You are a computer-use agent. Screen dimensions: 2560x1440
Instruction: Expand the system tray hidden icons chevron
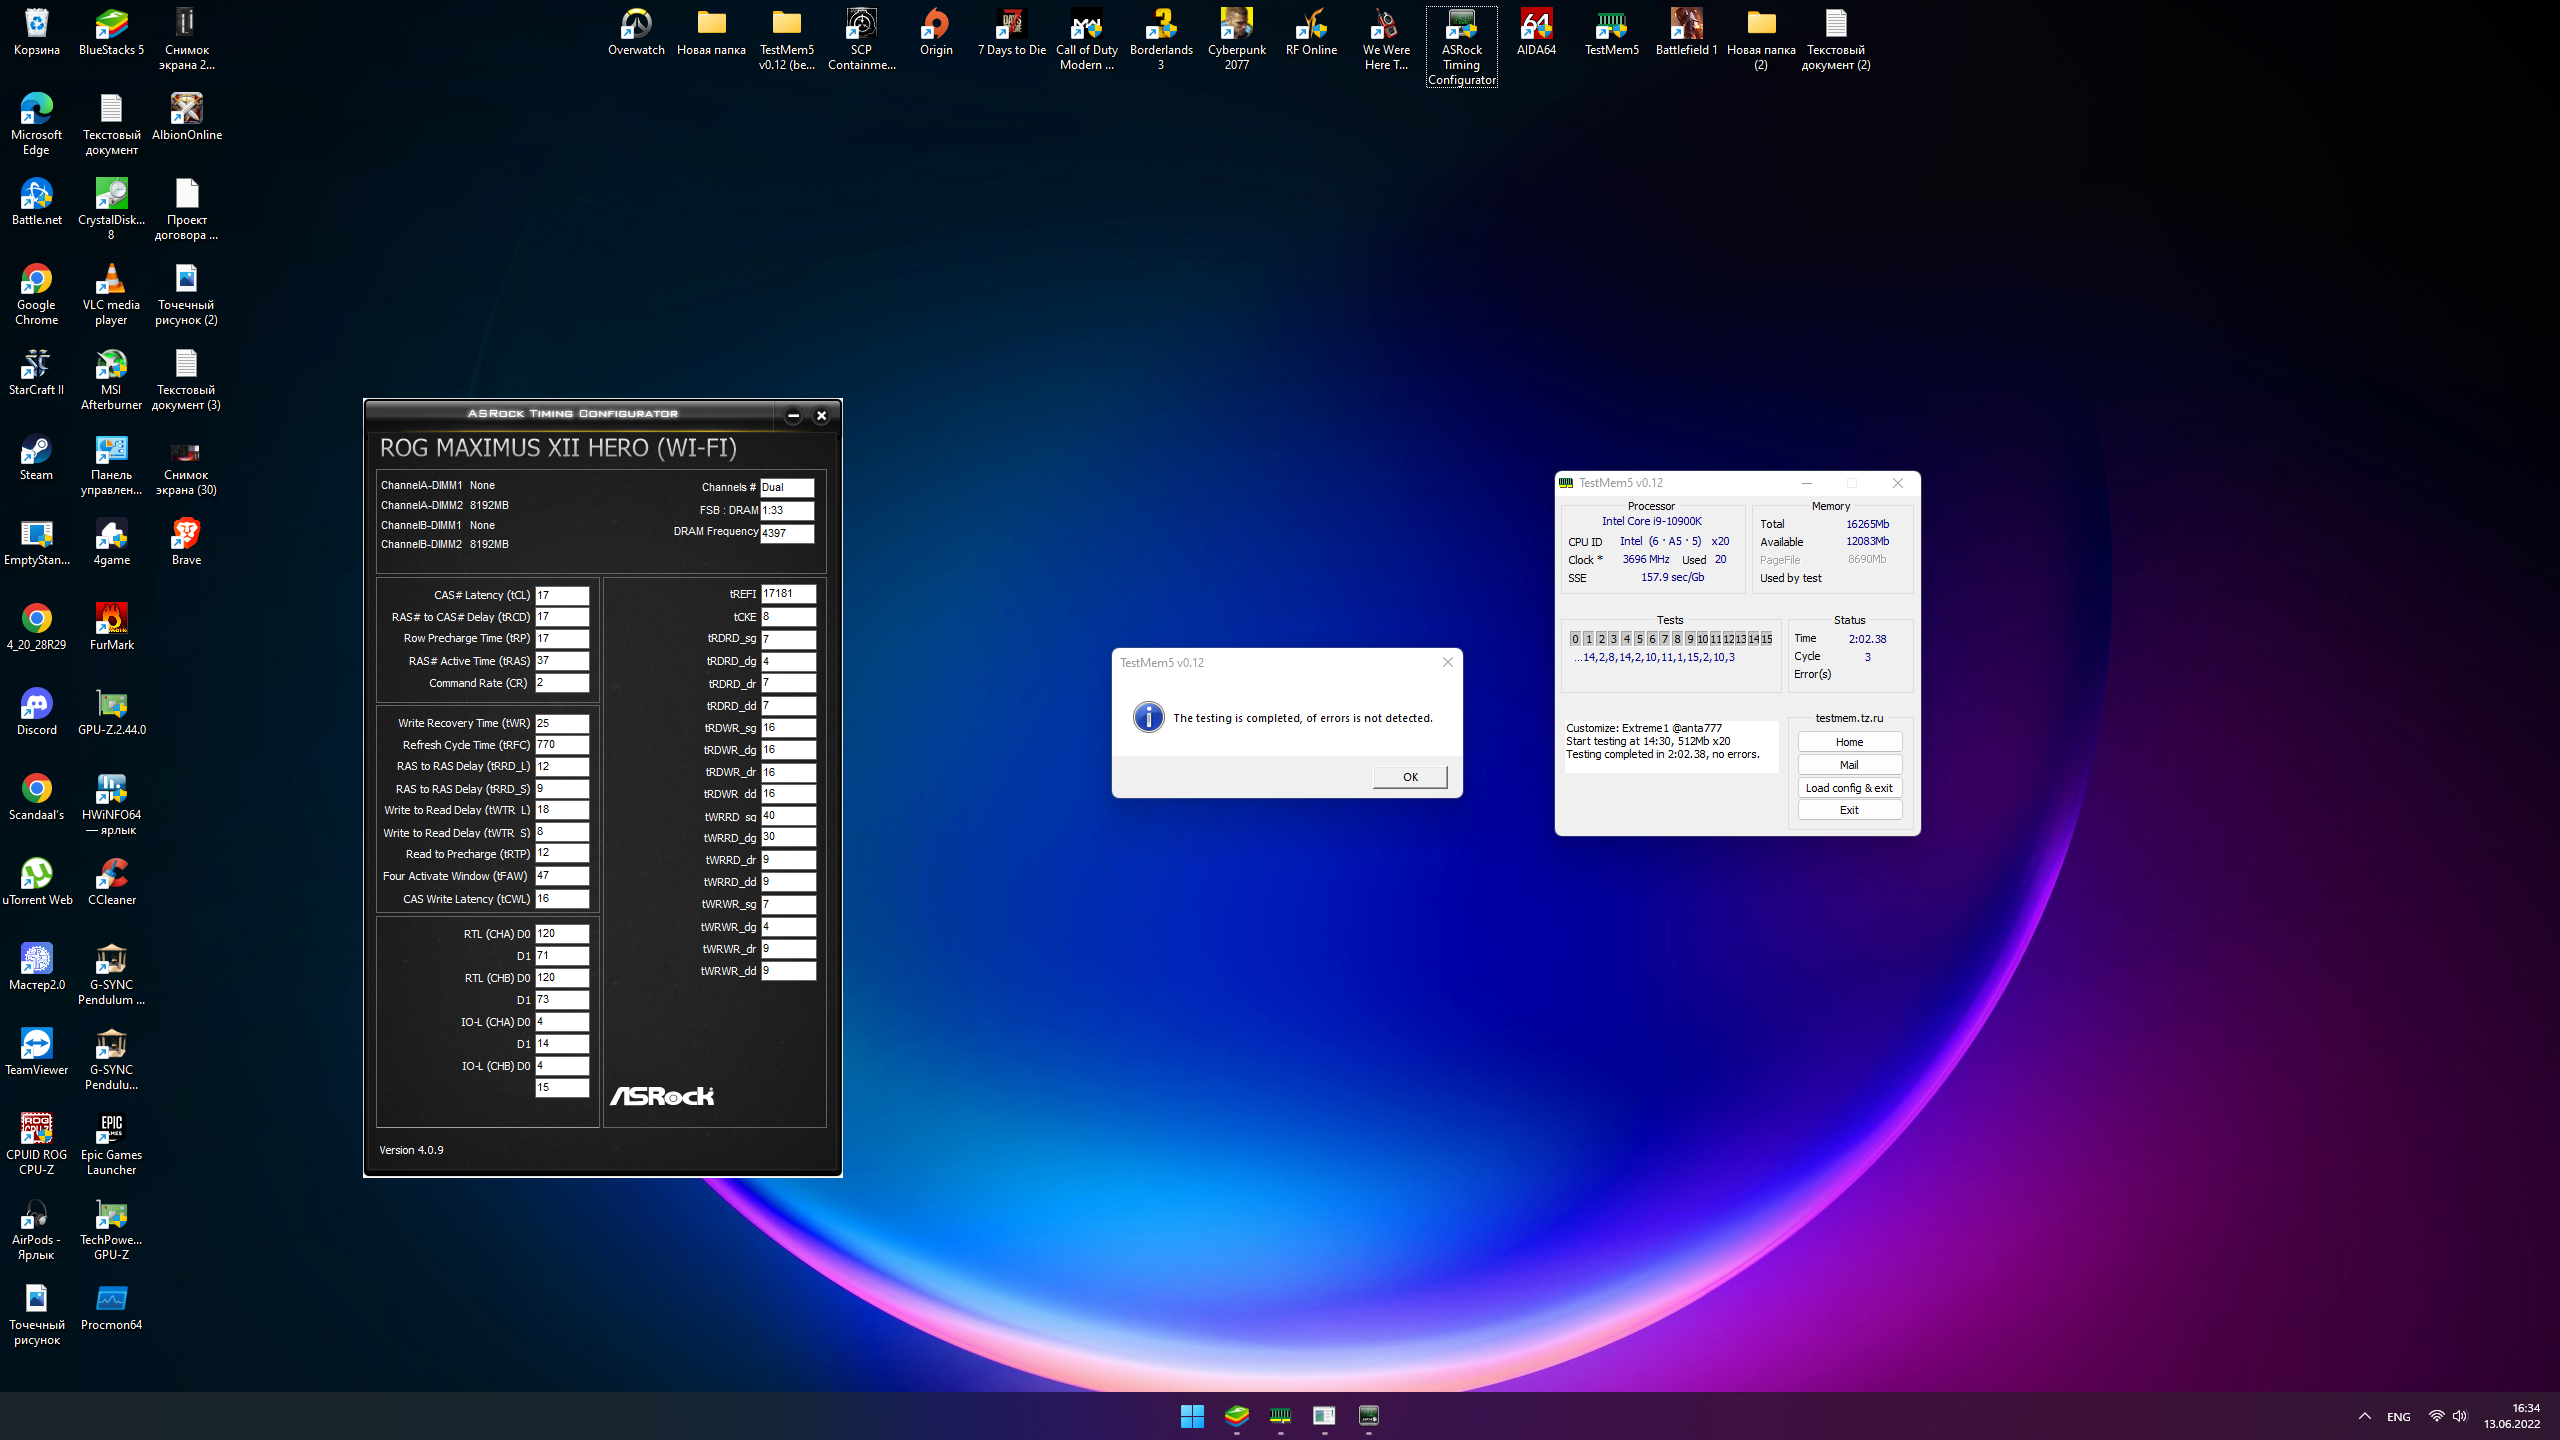[x=2365, y=1416]
